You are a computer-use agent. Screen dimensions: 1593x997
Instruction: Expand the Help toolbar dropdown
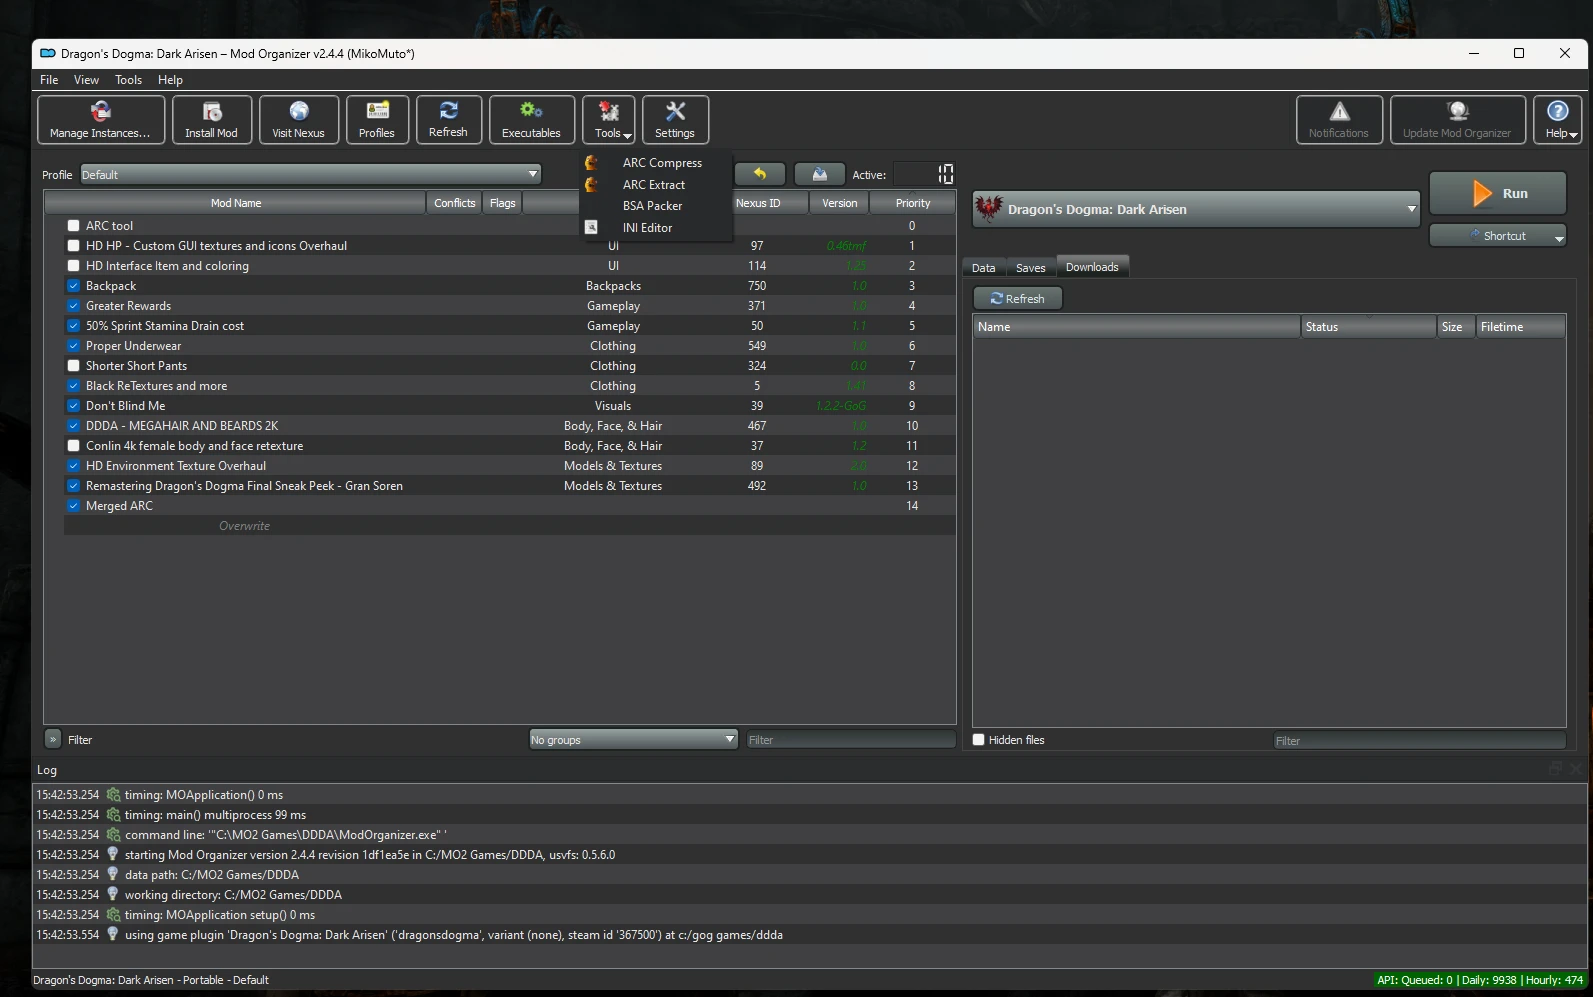click(1573, 135)
